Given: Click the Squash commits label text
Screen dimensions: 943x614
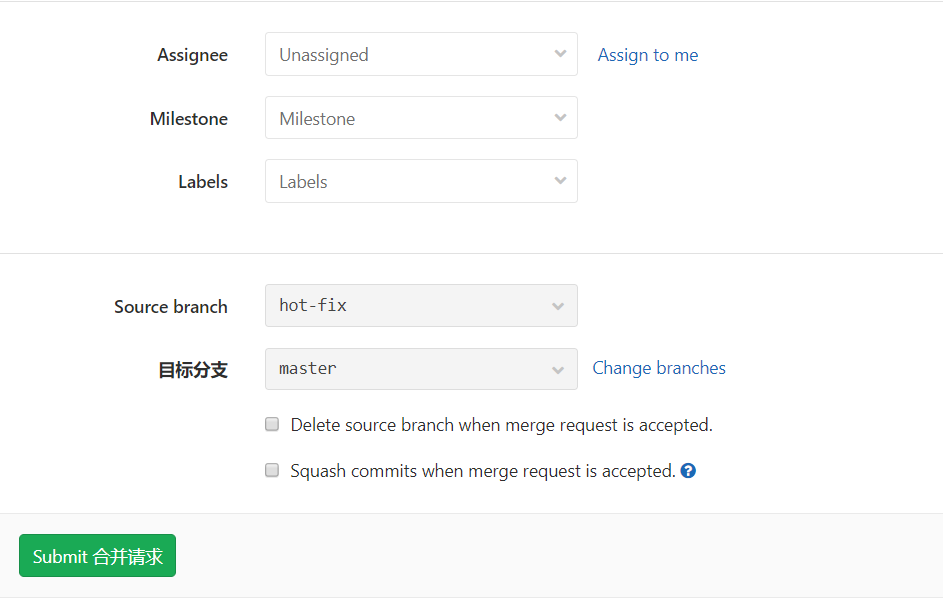Looking at the screenshot, I should pos(483,471).
